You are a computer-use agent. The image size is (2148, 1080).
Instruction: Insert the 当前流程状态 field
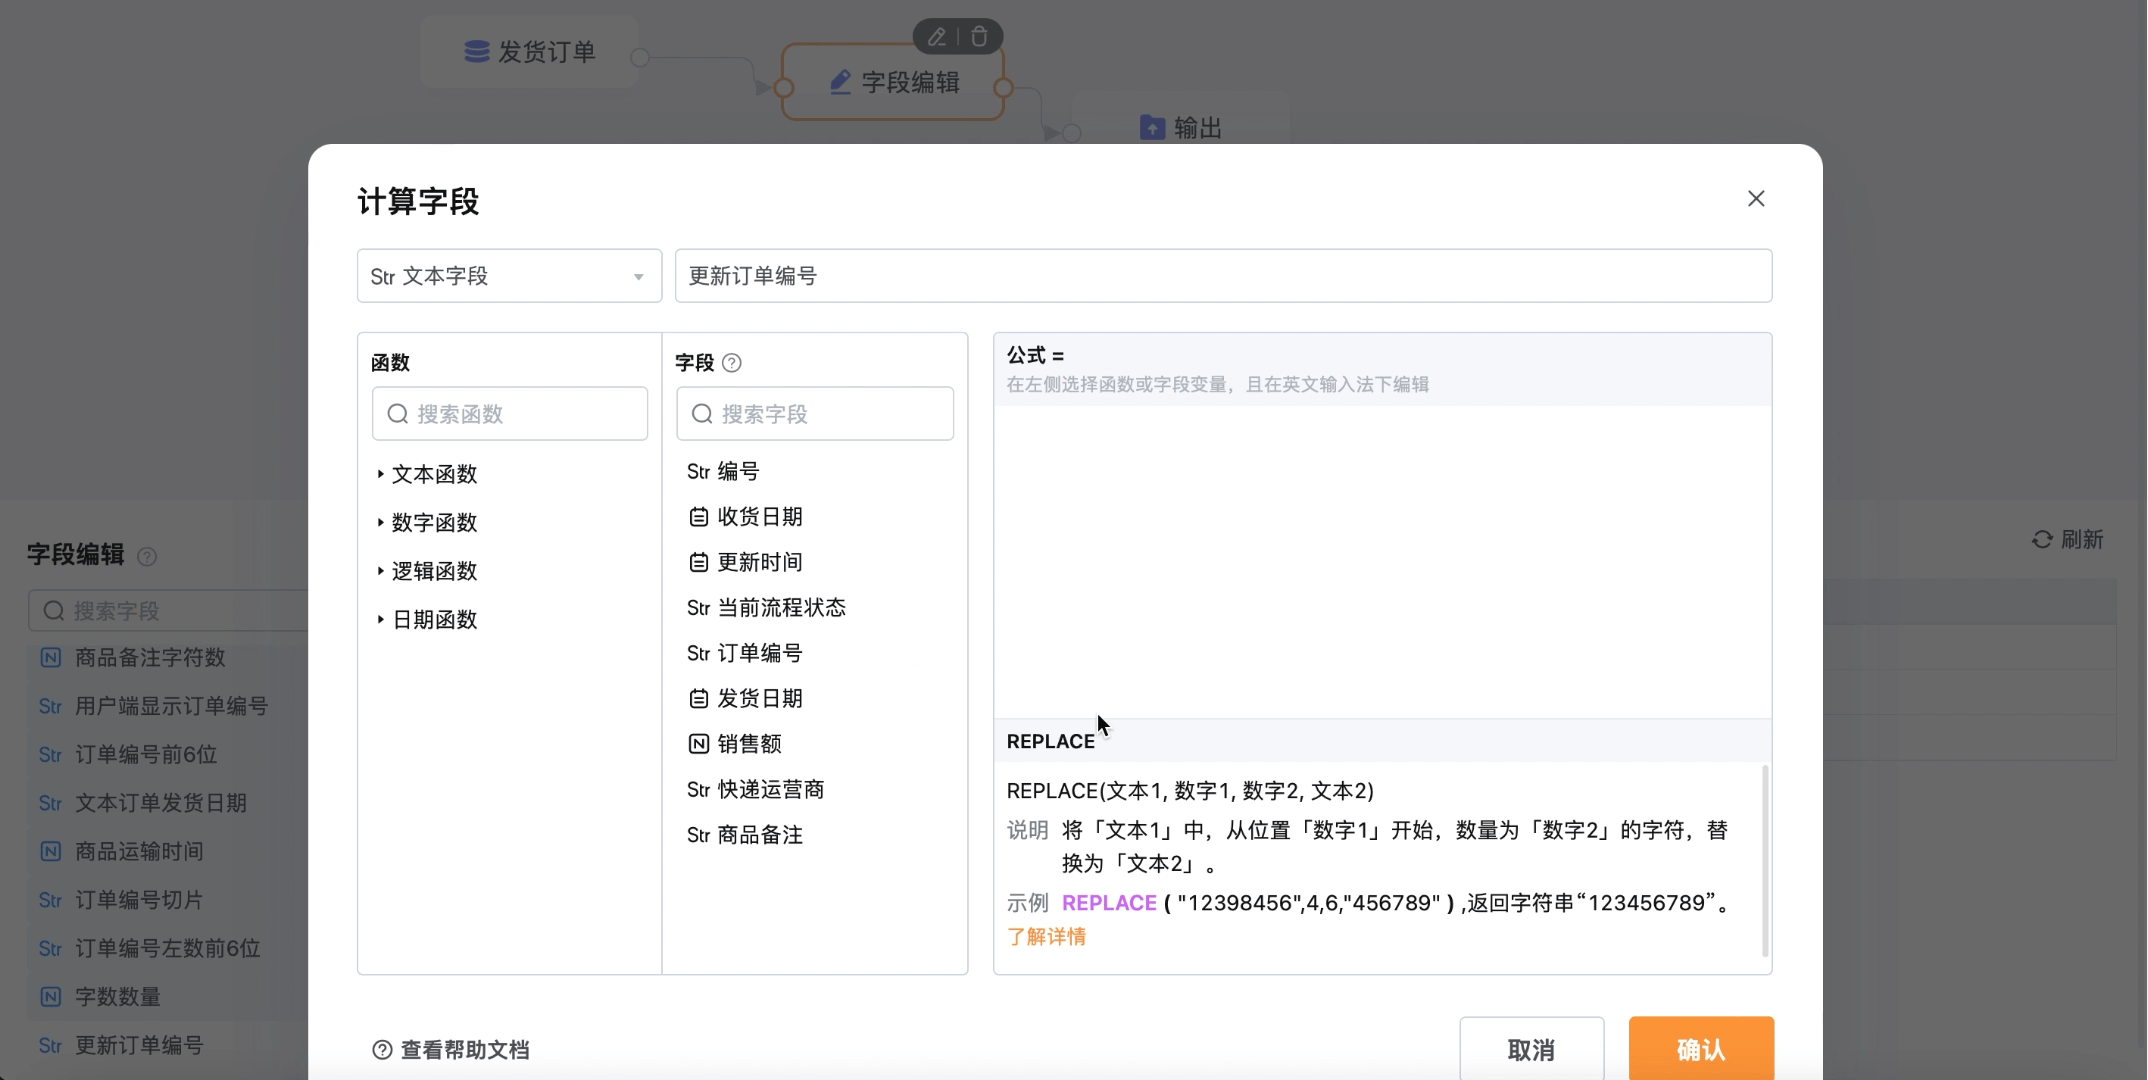766,608
